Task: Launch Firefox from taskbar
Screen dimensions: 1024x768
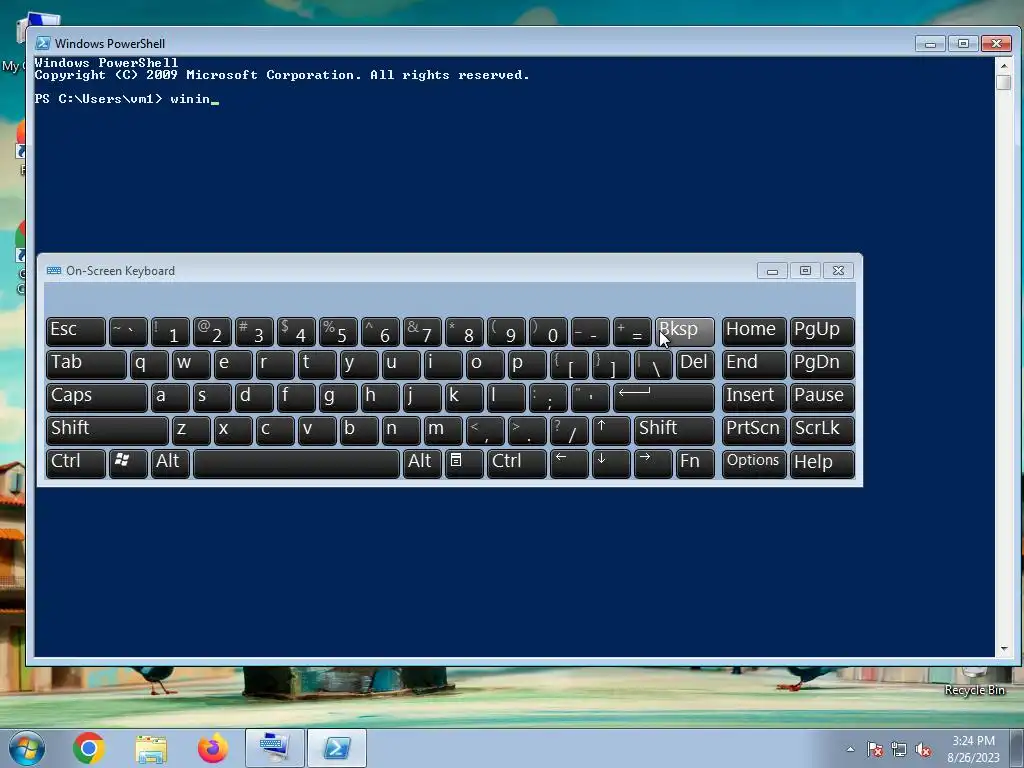Action: 213,748
